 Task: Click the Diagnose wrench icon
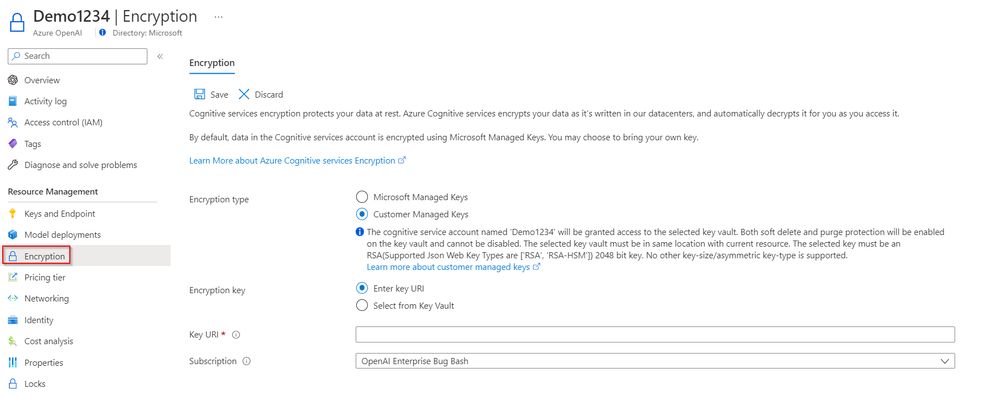tap(13, 165)
